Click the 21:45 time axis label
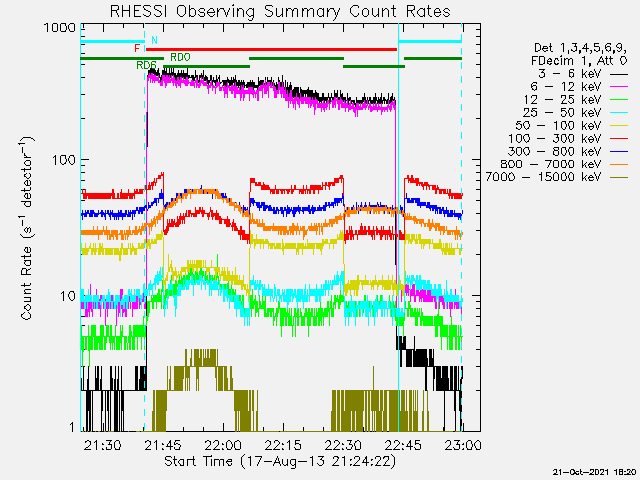The width and height of the screenshot is (640, 480). pos(163,445)
